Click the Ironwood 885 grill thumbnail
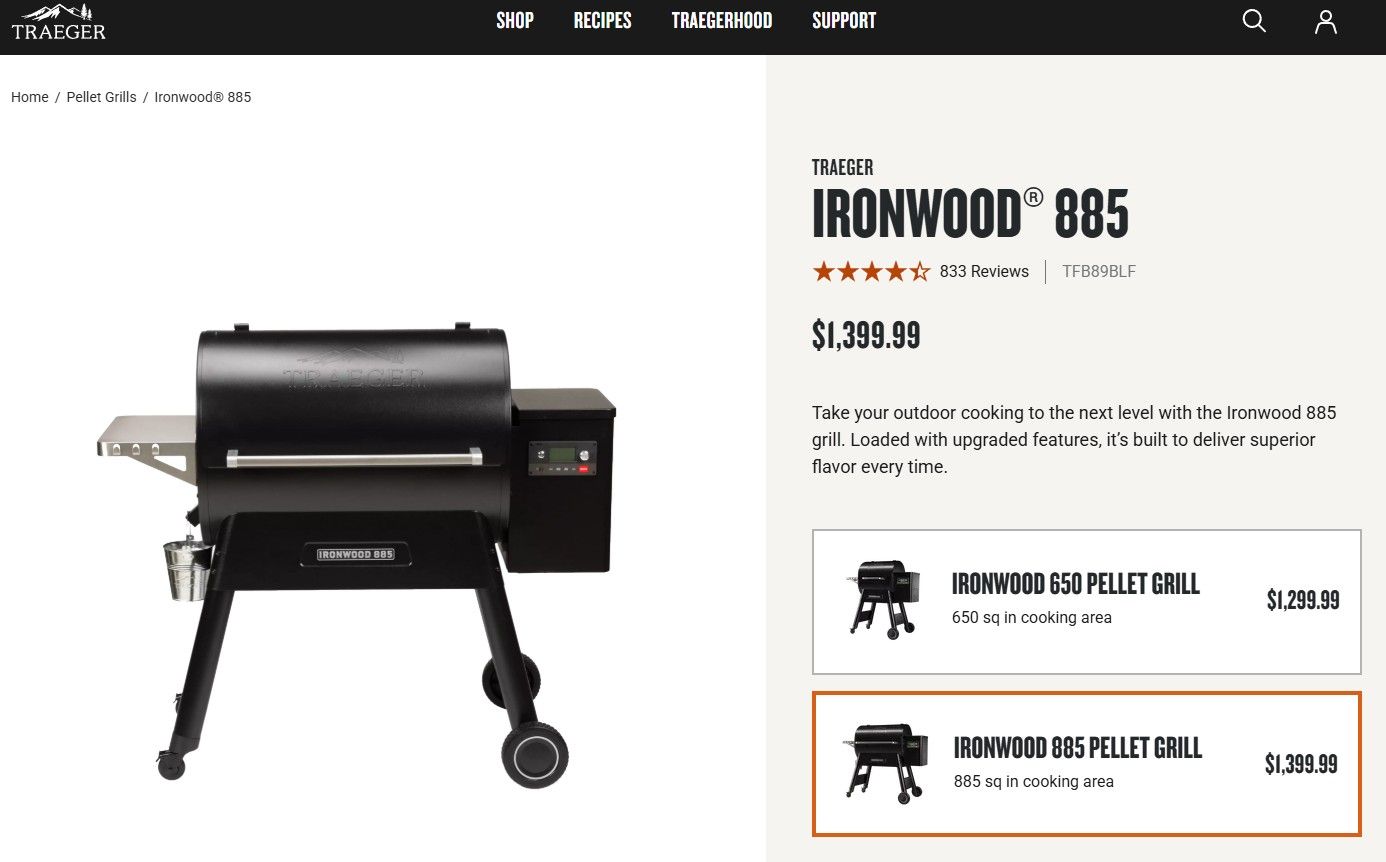Image resolution: width=1386 pixels, height=862 pixels. tap(886, 763)
